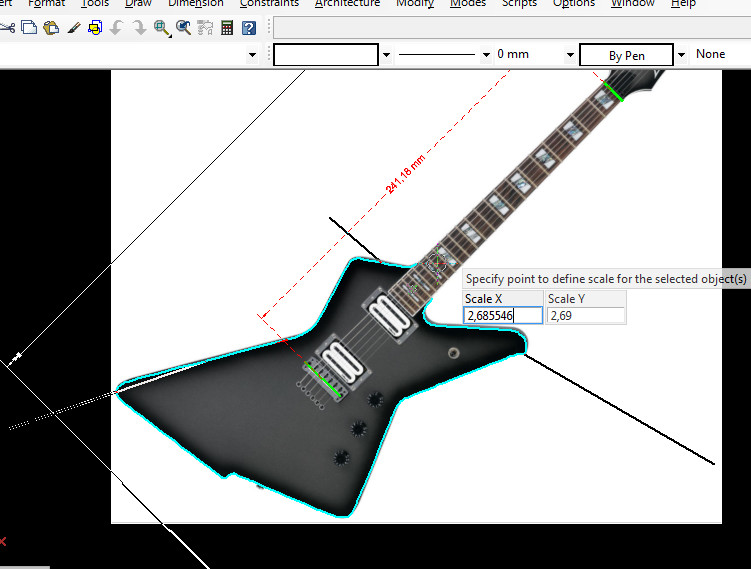Open the Modify menu

click(415, 4)
